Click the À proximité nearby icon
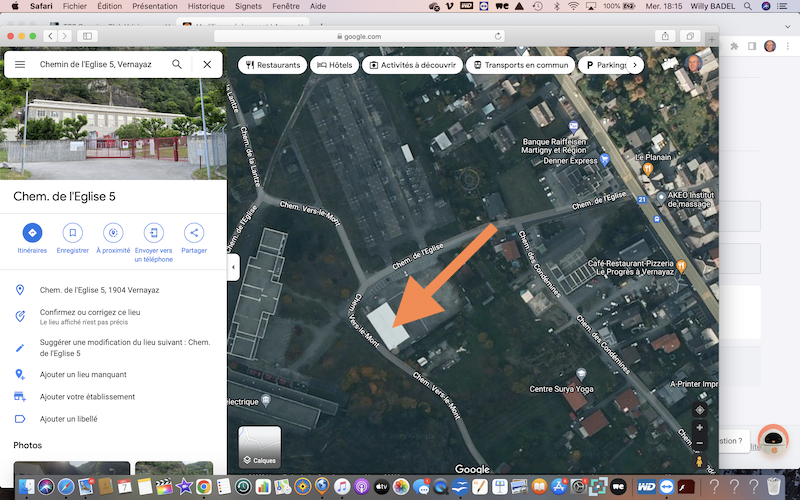Viewport: 800px width, 500px height. point(113,233)
